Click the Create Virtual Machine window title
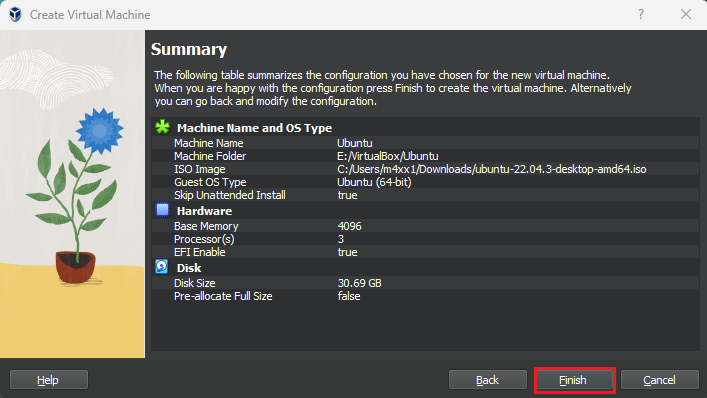The height and width of the screenshot is (398, 707). pos(90,15)
